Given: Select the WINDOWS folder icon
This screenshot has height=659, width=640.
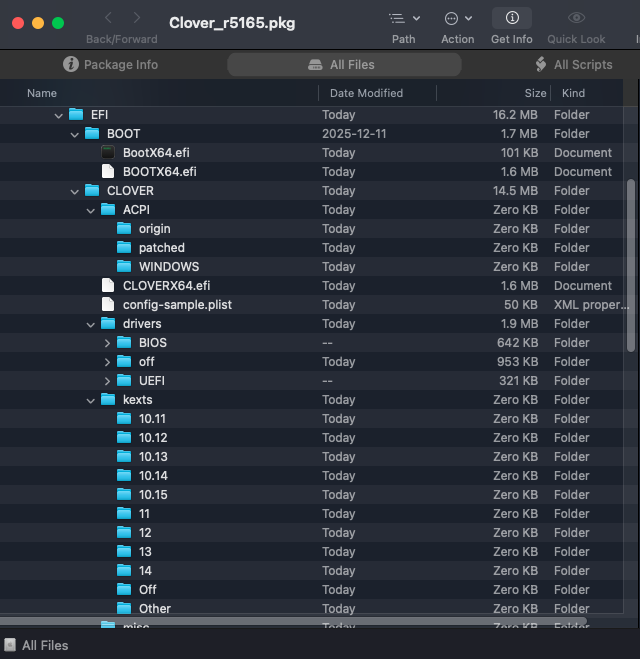Looking at the screenshot, I should [124, 266].
